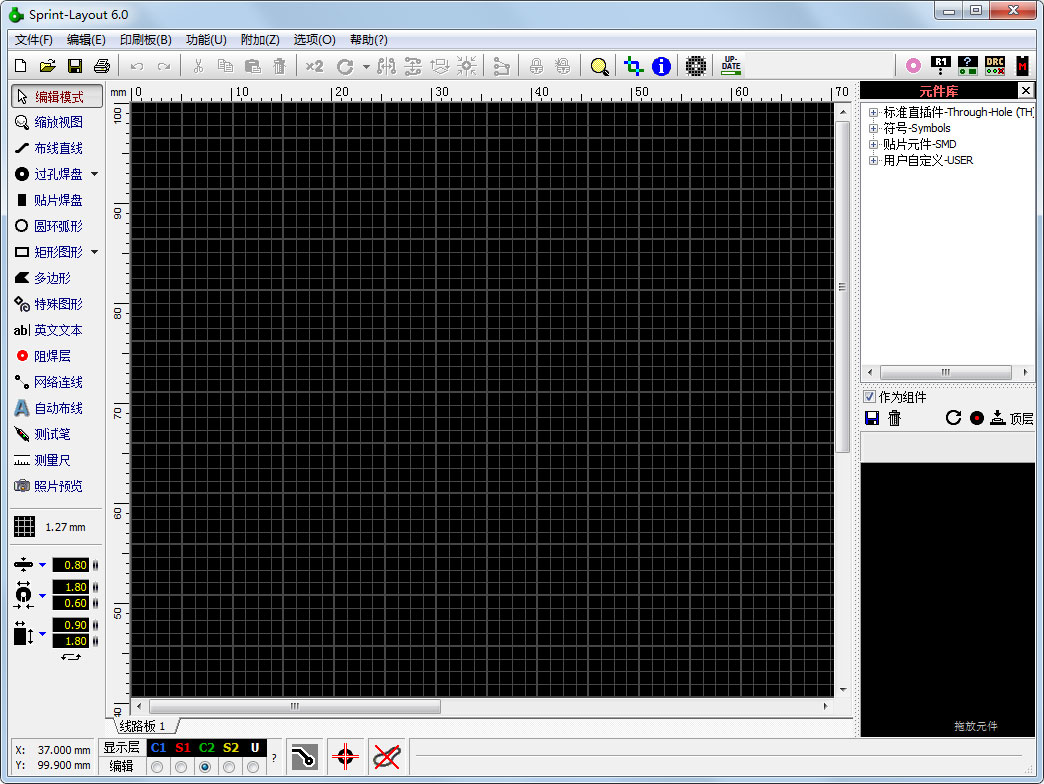Click the 显示层 layer display button

pyautogui.click(x=121, y=747)
